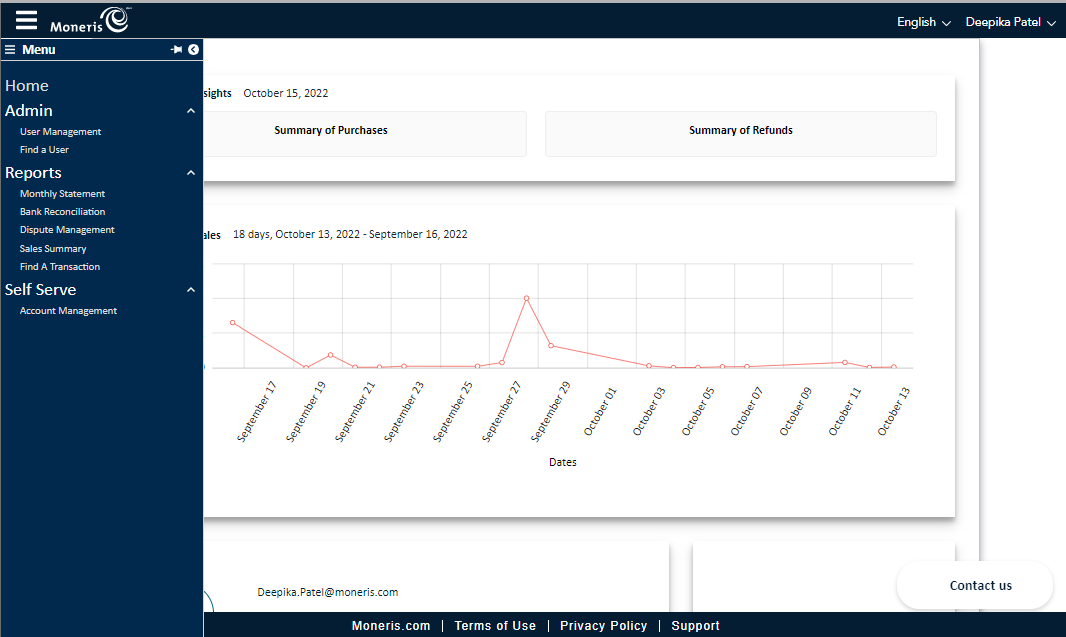Viewport: 1066px width, 637px height.
Task: Click the Summary of Purchases tile
Action: tap(331, 131)
